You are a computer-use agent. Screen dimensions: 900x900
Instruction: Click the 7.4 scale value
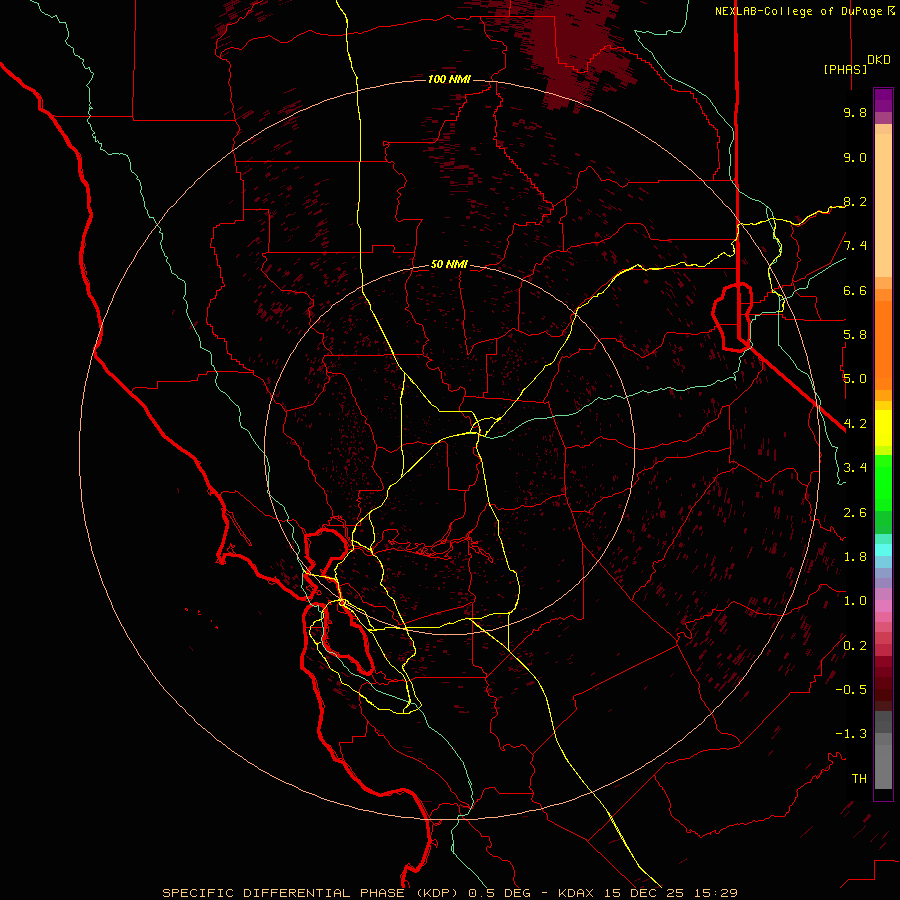click(x=855, y=246)
